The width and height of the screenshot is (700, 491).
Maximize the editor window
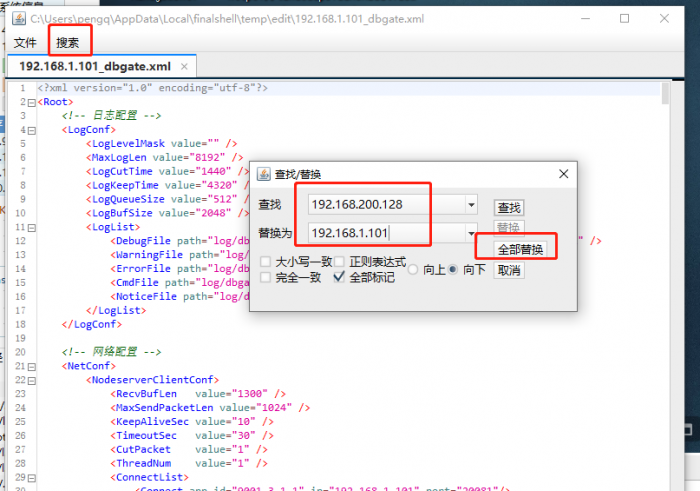pyautogui.click(x=625, y=19)
